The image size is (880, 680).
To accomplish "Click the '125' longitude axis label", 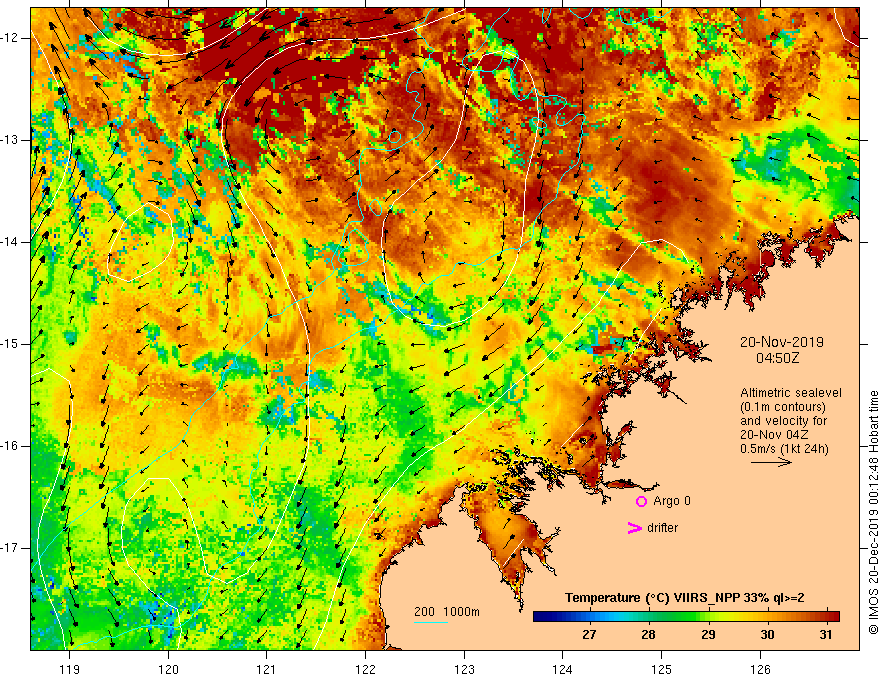I will pyautogui.click(x=662, y=669).
